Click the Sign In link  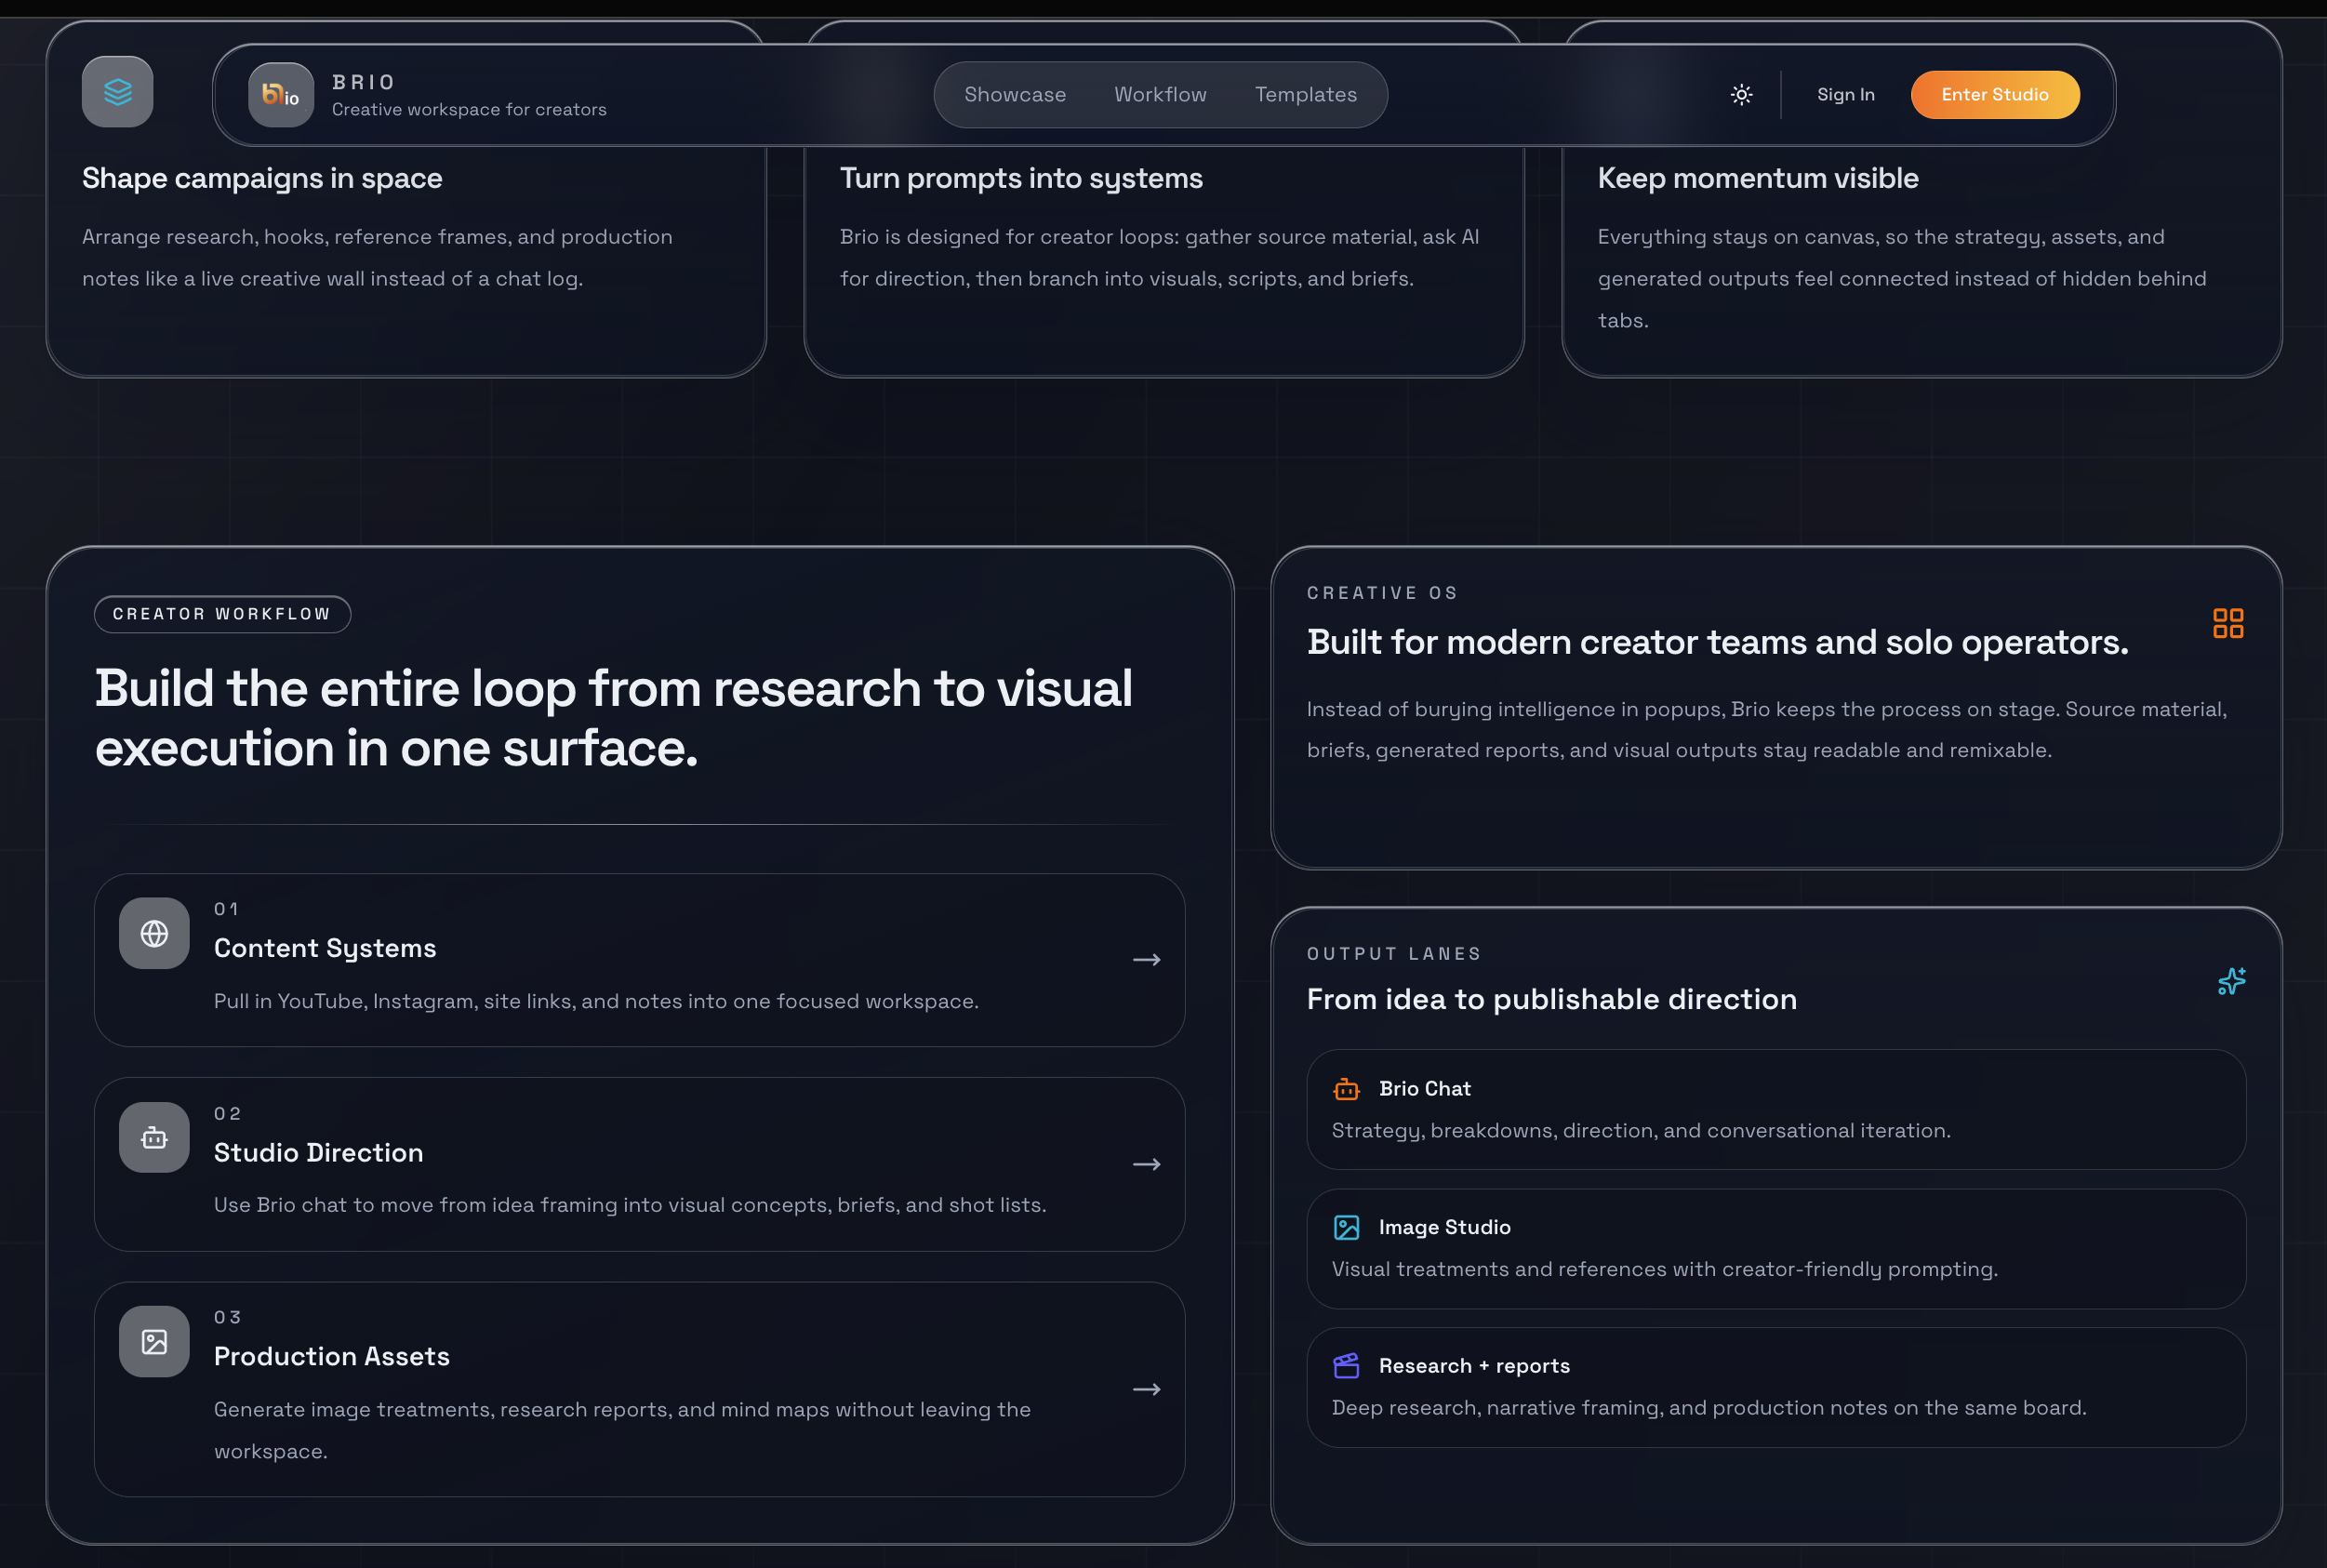click(x=1845, y=95)
